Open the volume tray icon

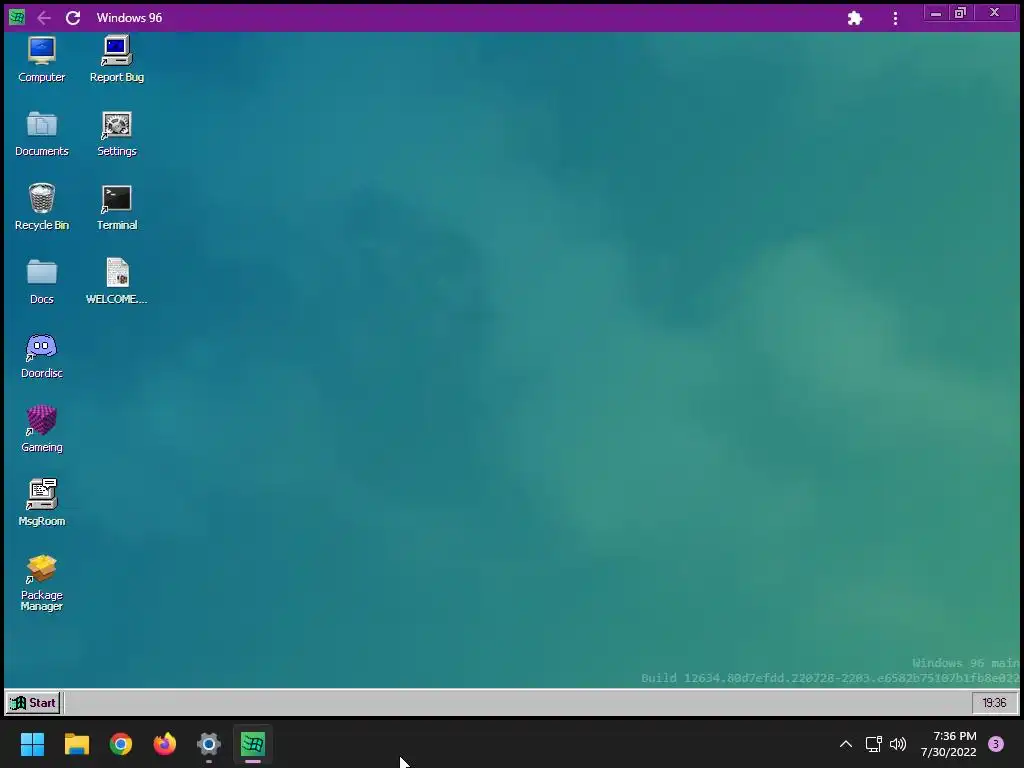tap(898, 744)
